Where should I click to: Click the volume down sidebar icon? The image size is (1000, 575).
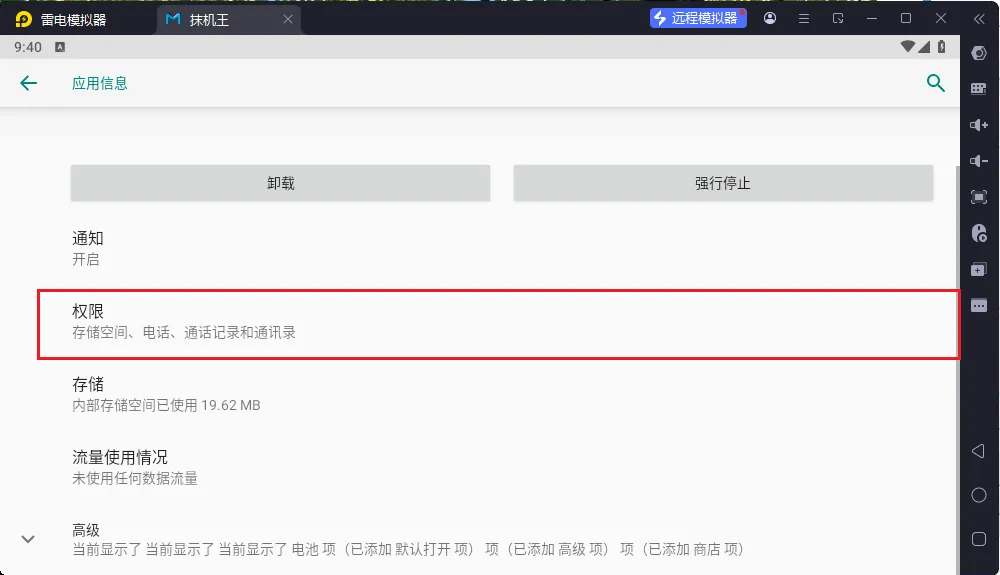pos(979,161)
